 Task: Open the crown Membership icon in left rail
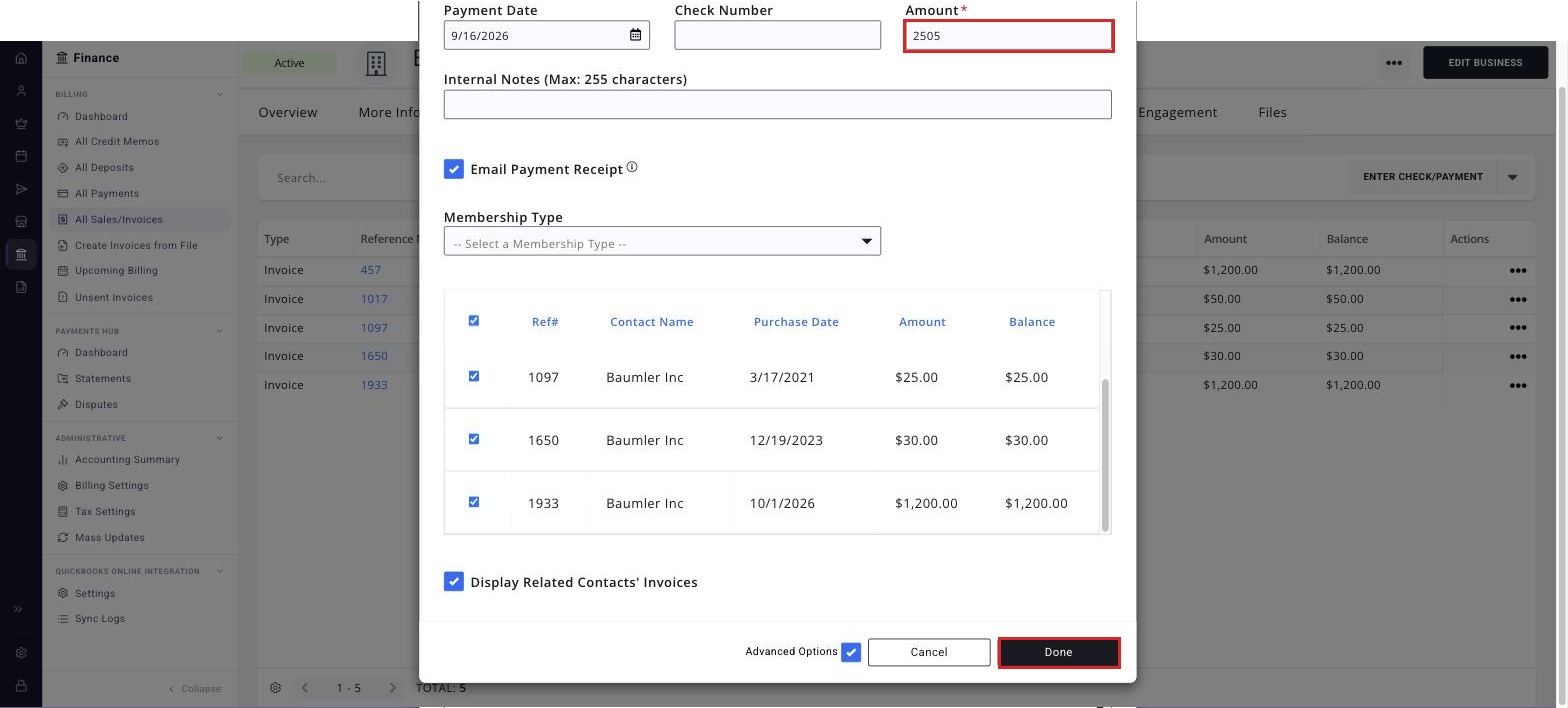21,124
